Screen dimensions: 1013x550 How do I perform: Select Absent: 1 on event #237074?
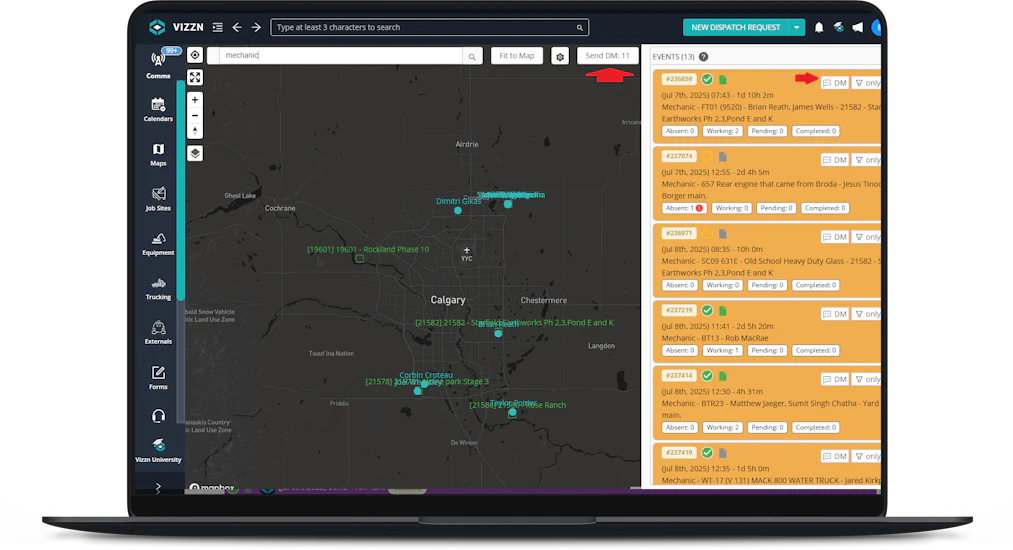tap(683, 208)
